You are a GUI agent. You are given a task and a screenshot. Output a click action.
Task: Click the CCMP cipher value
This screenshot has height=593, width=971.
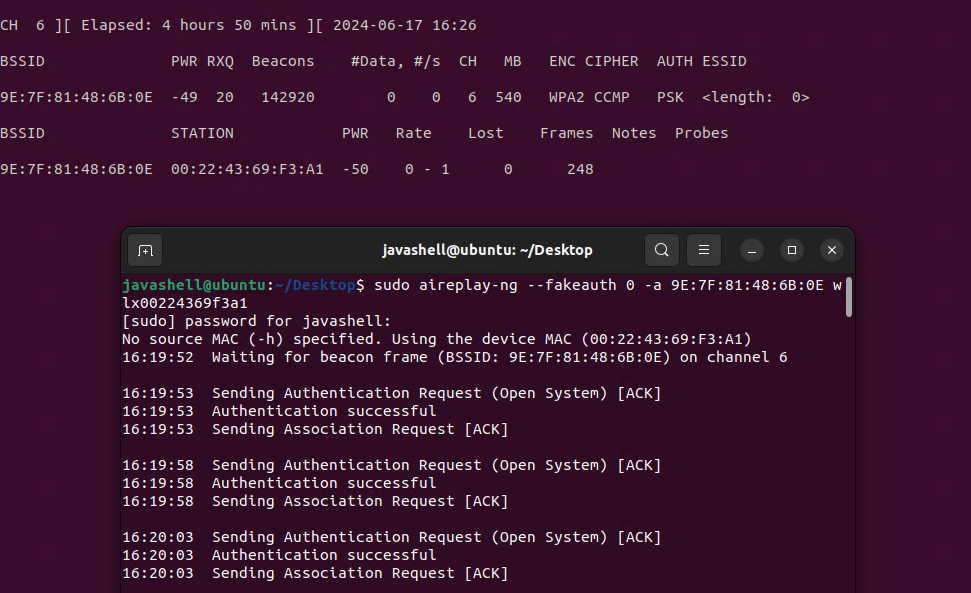coord(612,97)
